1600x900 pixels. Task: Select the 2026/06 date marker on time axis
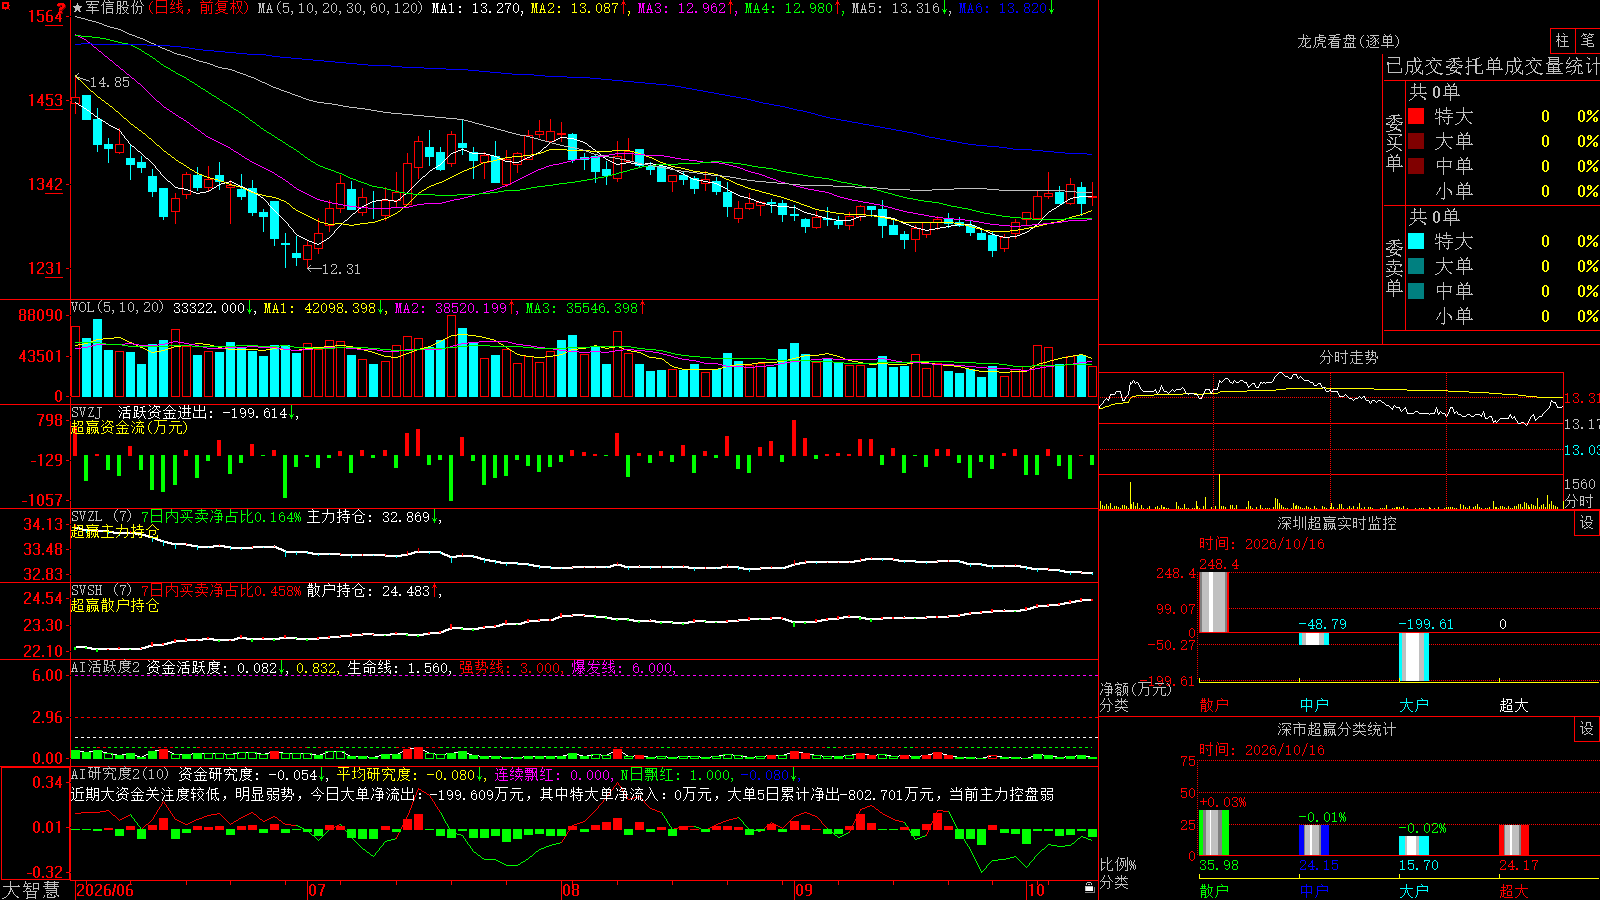click(105, 890)
